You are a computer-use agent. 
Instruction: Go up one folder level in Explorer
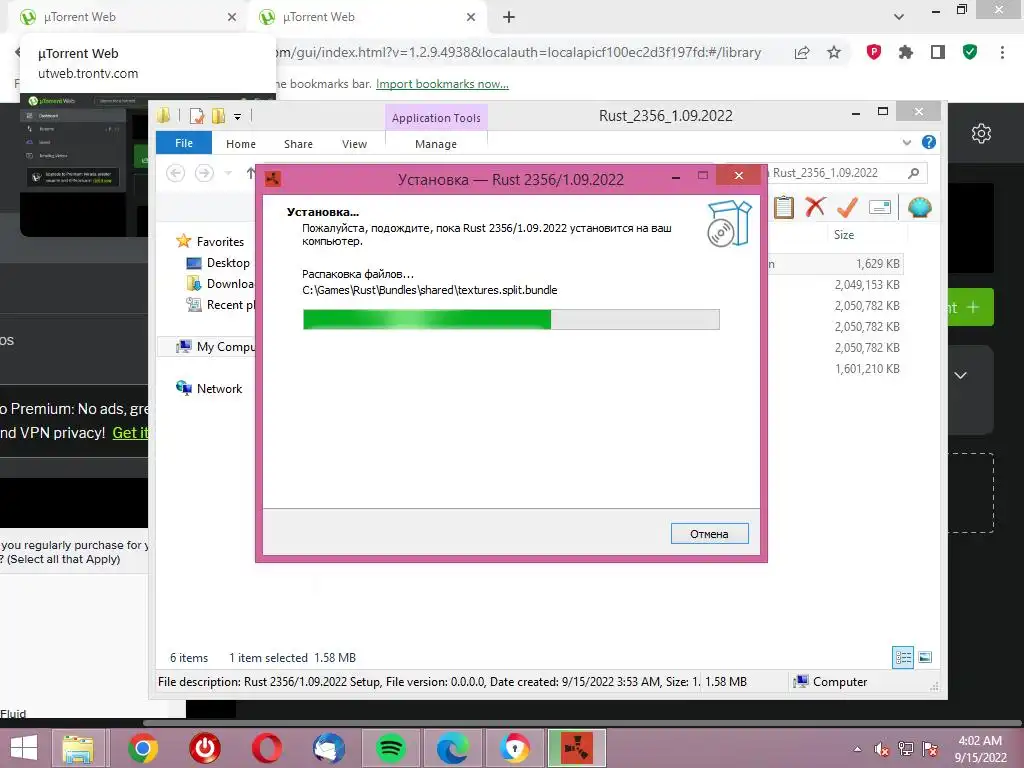coord(250,173)
